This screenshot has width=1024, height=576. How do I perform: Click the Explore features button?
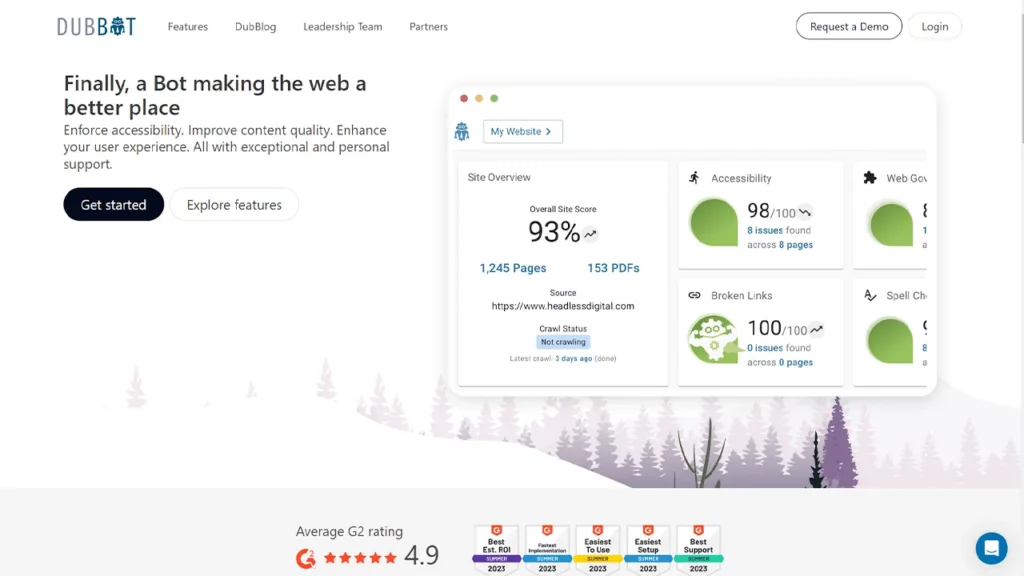pos(234,205)
